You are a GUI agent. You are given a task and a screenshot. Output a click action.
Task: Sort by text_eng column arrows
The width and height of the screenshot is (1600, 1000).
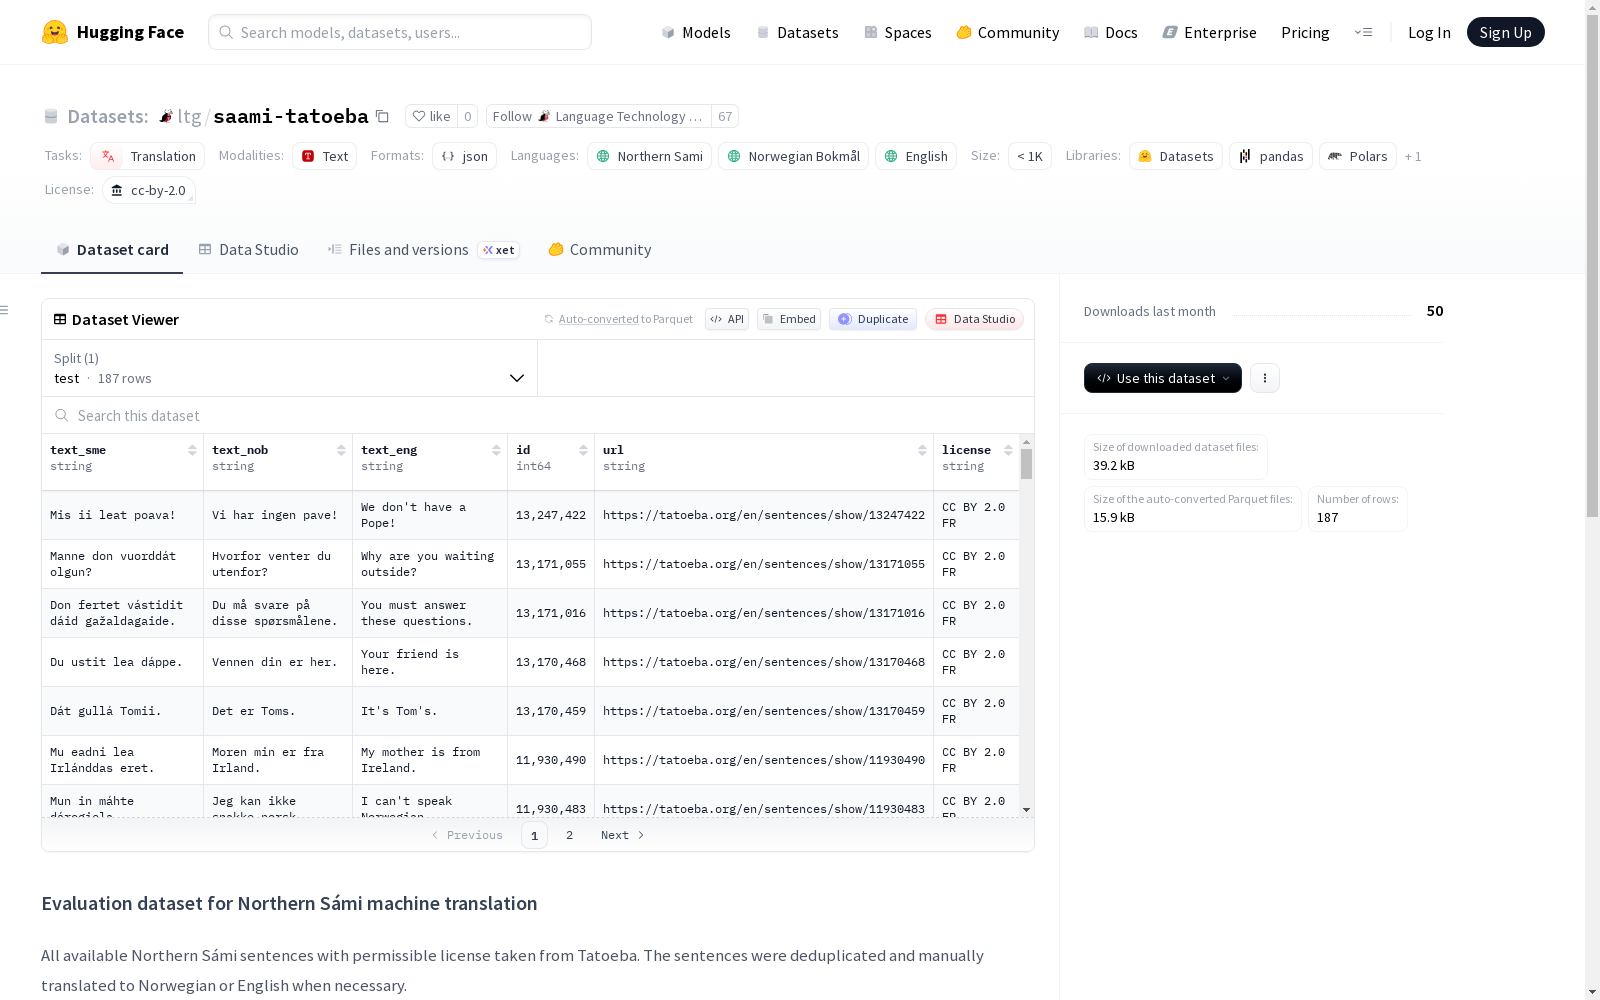tap(496, 450)
